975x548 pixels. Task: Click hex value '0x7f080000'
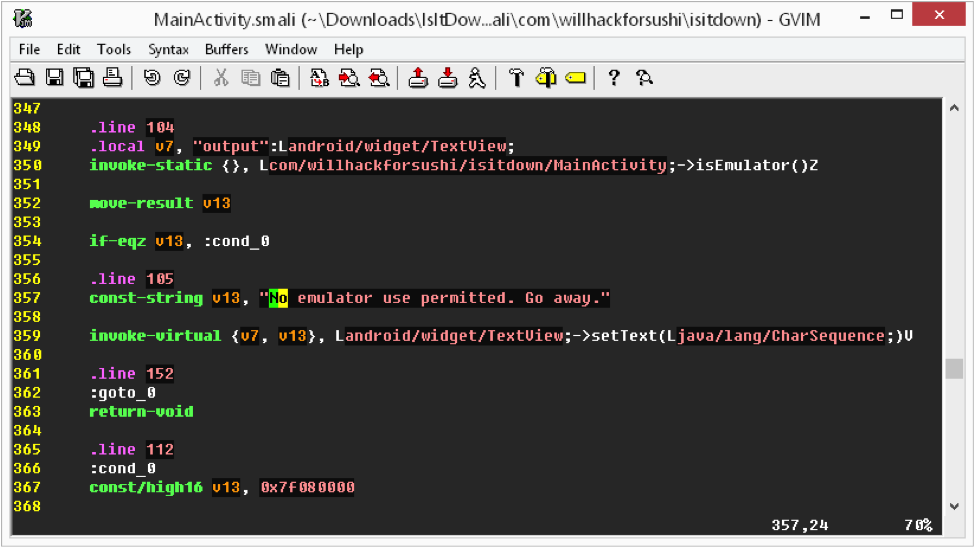pyautogui.click(x=308, y=488)
